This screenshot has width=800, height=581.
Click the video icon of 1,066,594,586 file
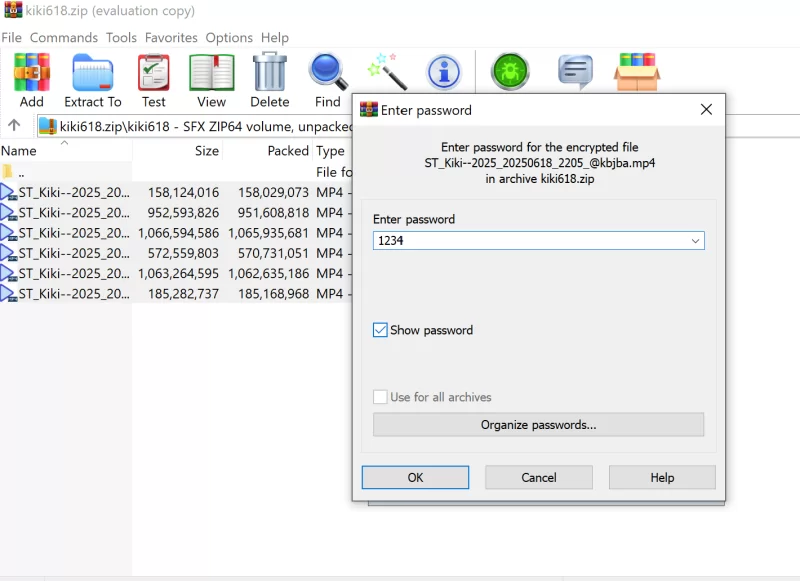tap(8, 233)
